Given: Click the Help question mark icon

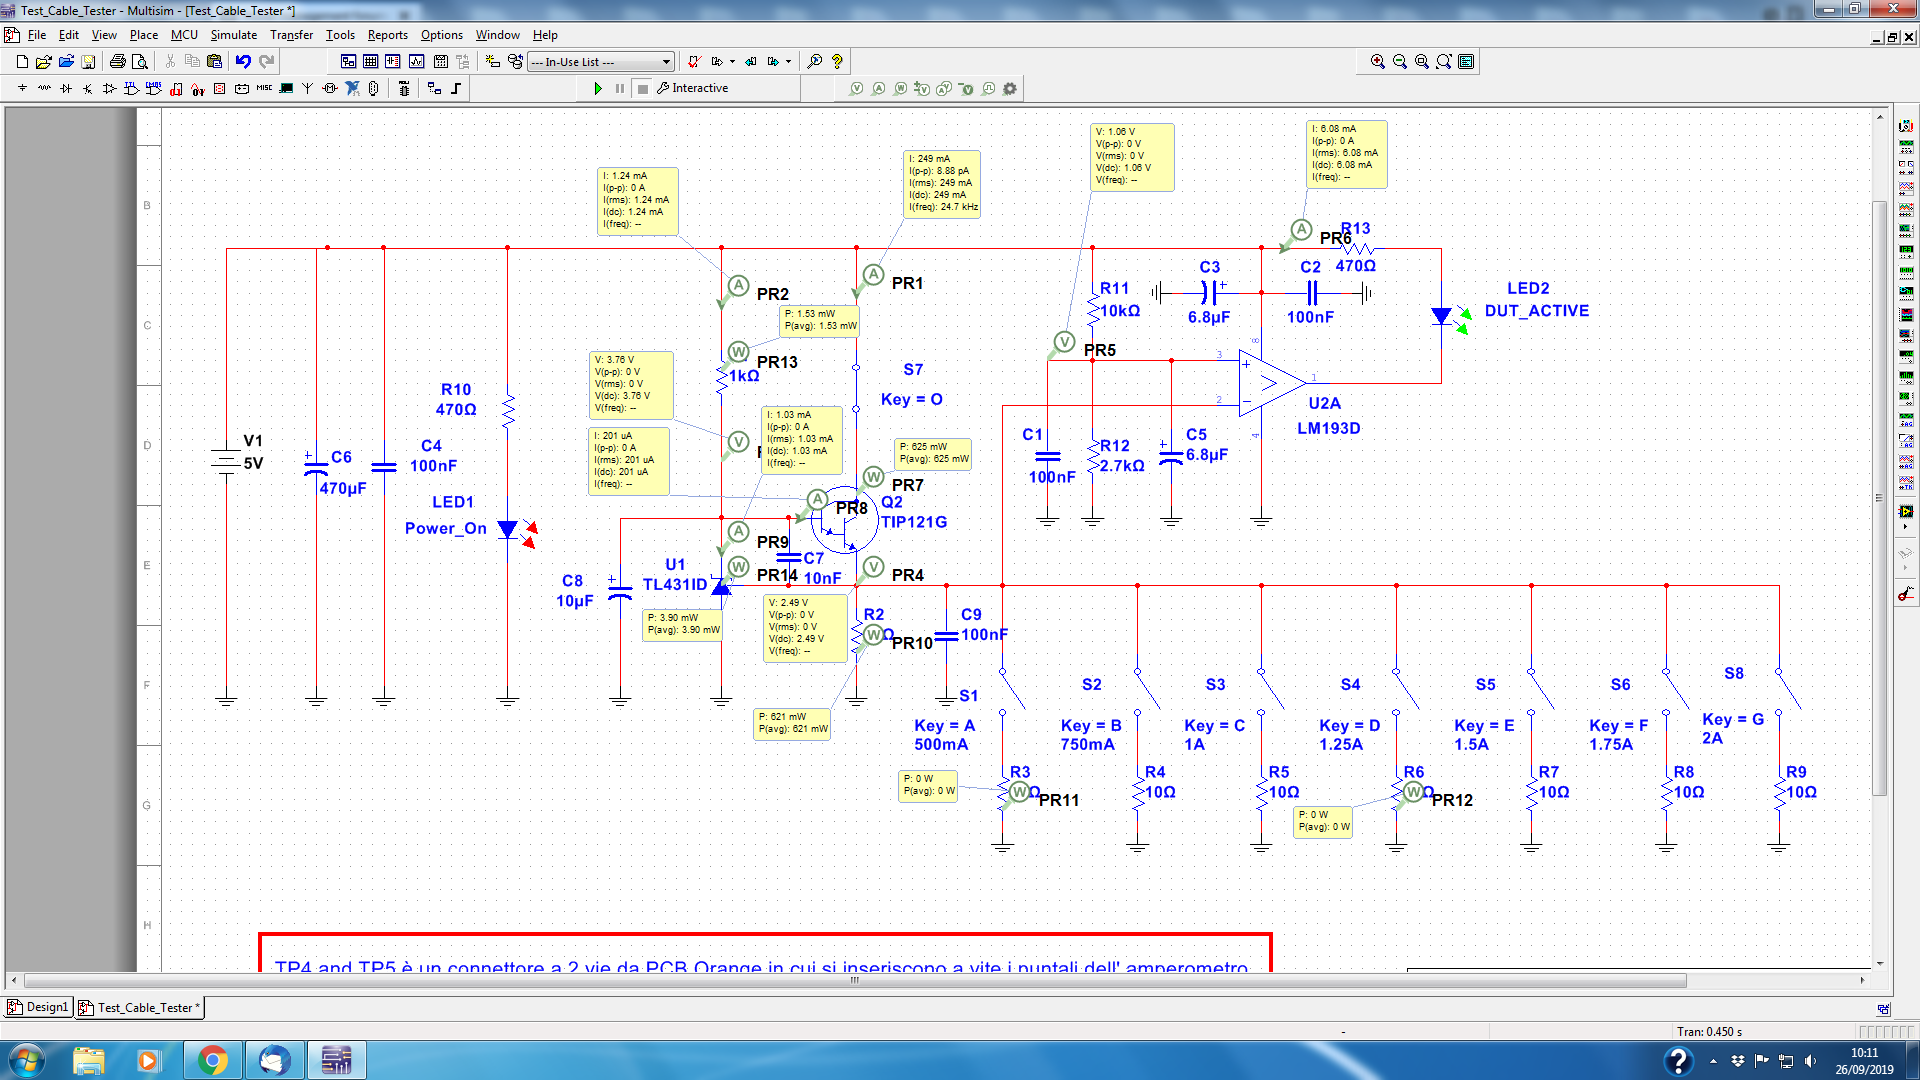Looking at the screenshot, I should pos(837,62).
